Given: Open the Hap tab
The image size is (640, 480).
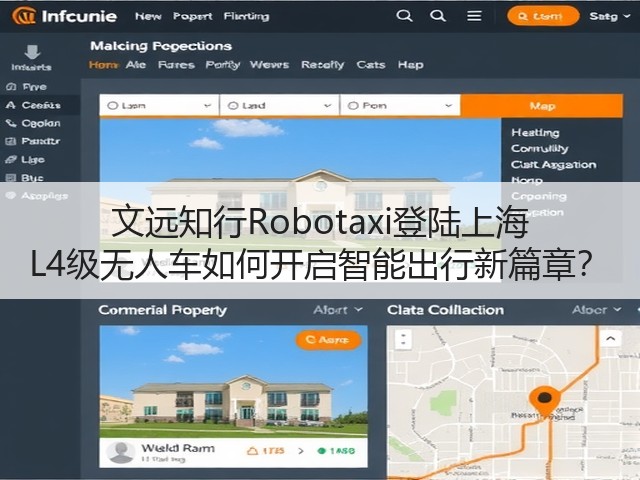Looking at the screenshot, I should pyautogui.click(x=411, y=65).
